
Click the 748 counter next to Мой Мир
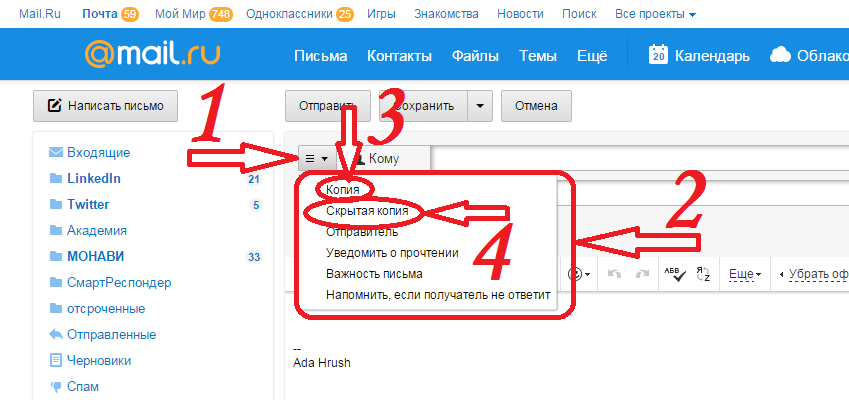pyautogui.click(x=221, y=15)
